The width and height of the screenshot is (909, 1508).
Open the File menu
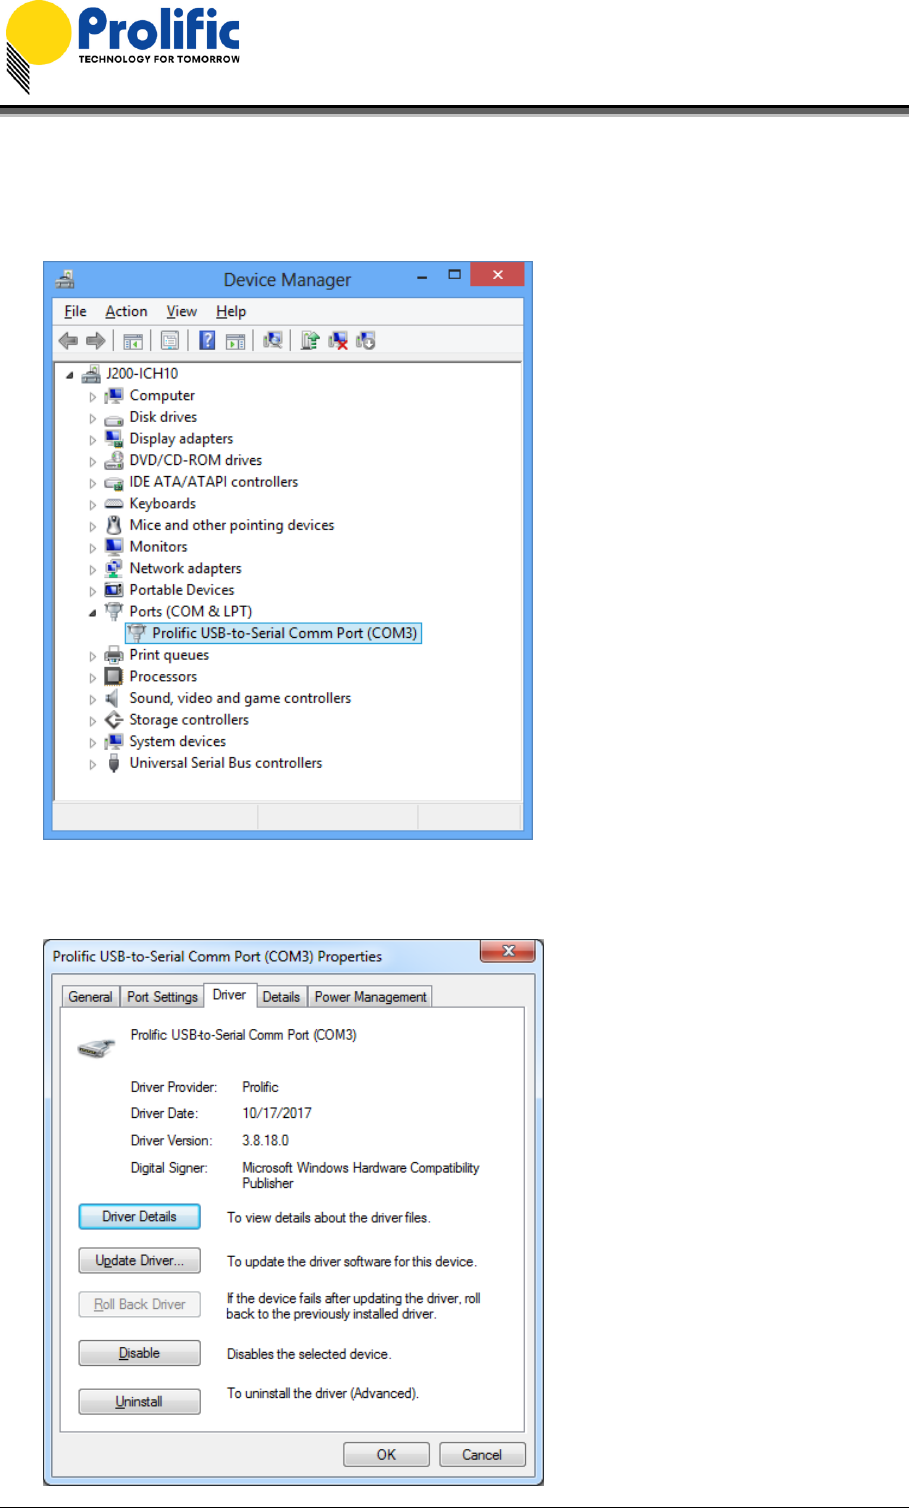tap(75, 311)
